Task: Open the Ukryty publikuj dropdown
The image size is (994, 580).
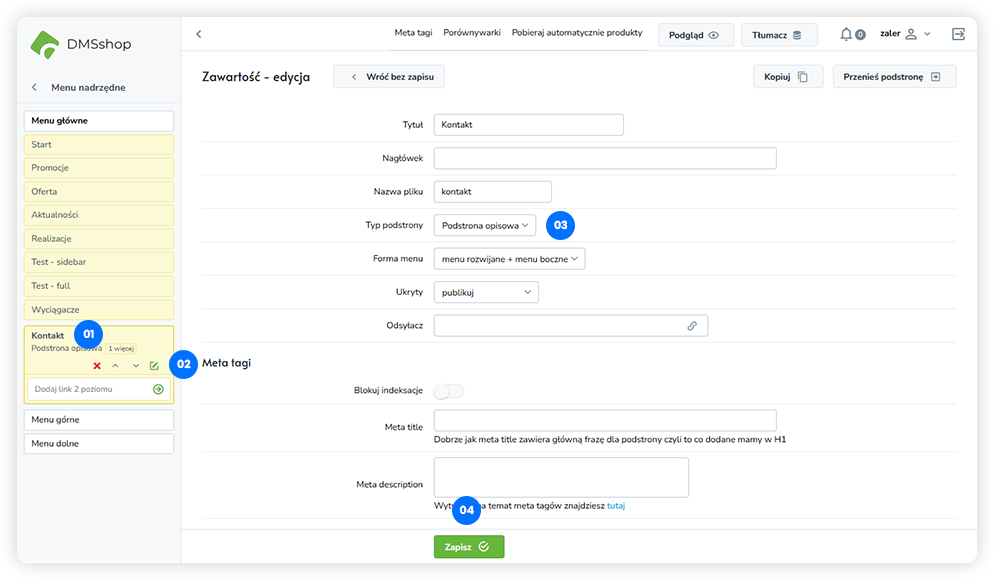Action: pyautogui.click(x=486, y=292)
